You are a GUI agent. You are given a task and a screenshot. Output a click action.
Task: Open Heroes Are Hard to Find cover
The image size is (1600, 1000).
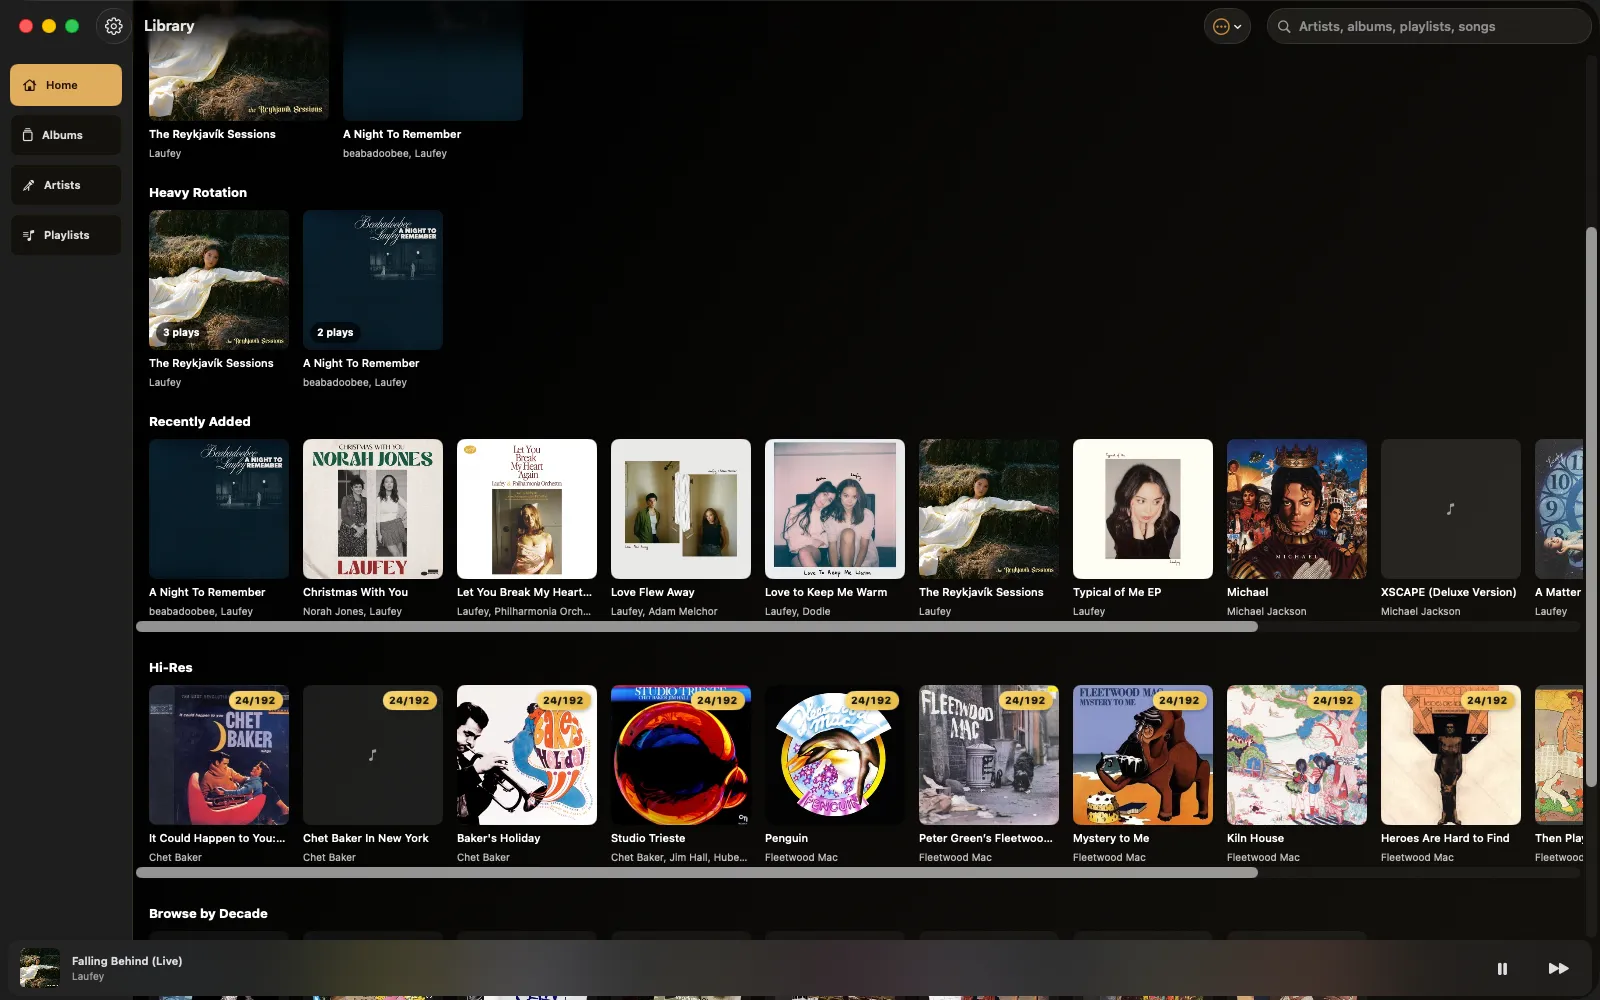(1451, 755)
